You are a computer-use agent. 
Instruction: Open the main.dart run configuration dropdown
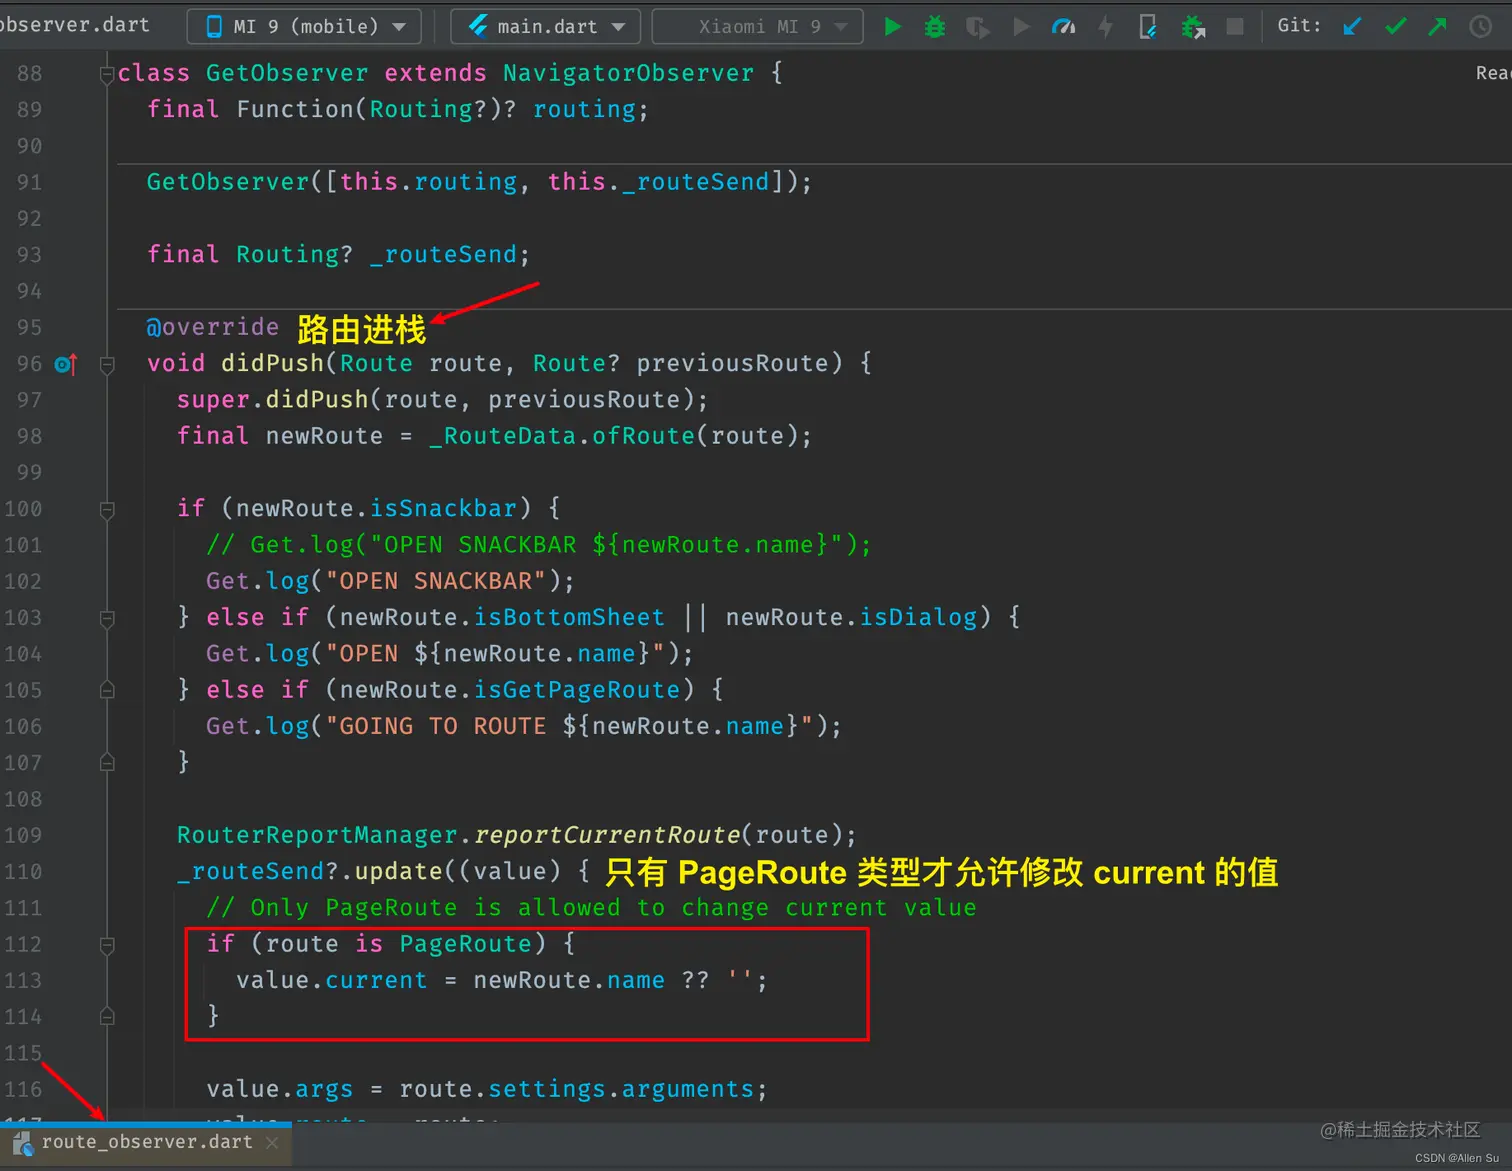point(545,27)
